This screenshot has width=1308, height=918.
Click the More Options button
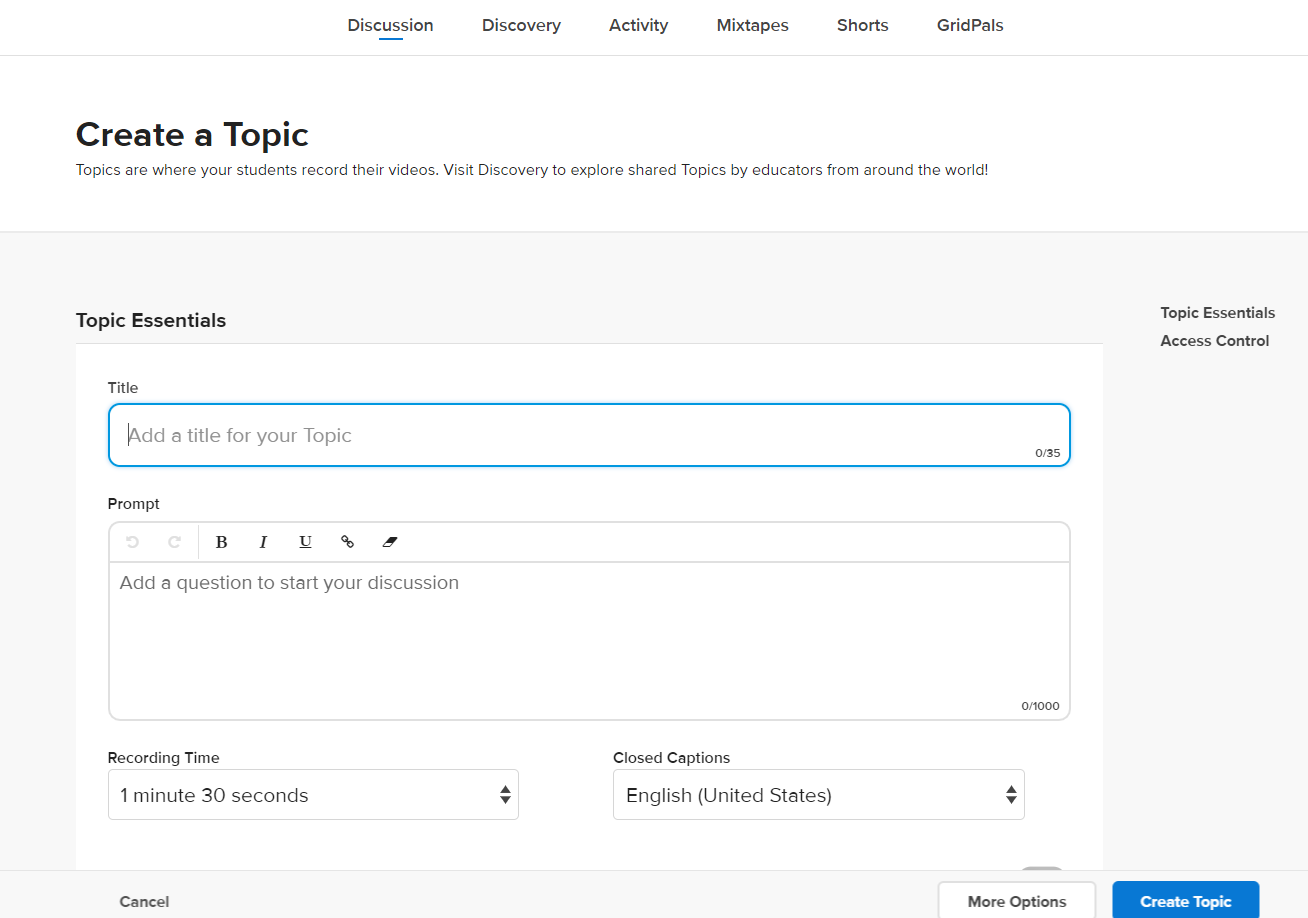[x=1017, y=901]
